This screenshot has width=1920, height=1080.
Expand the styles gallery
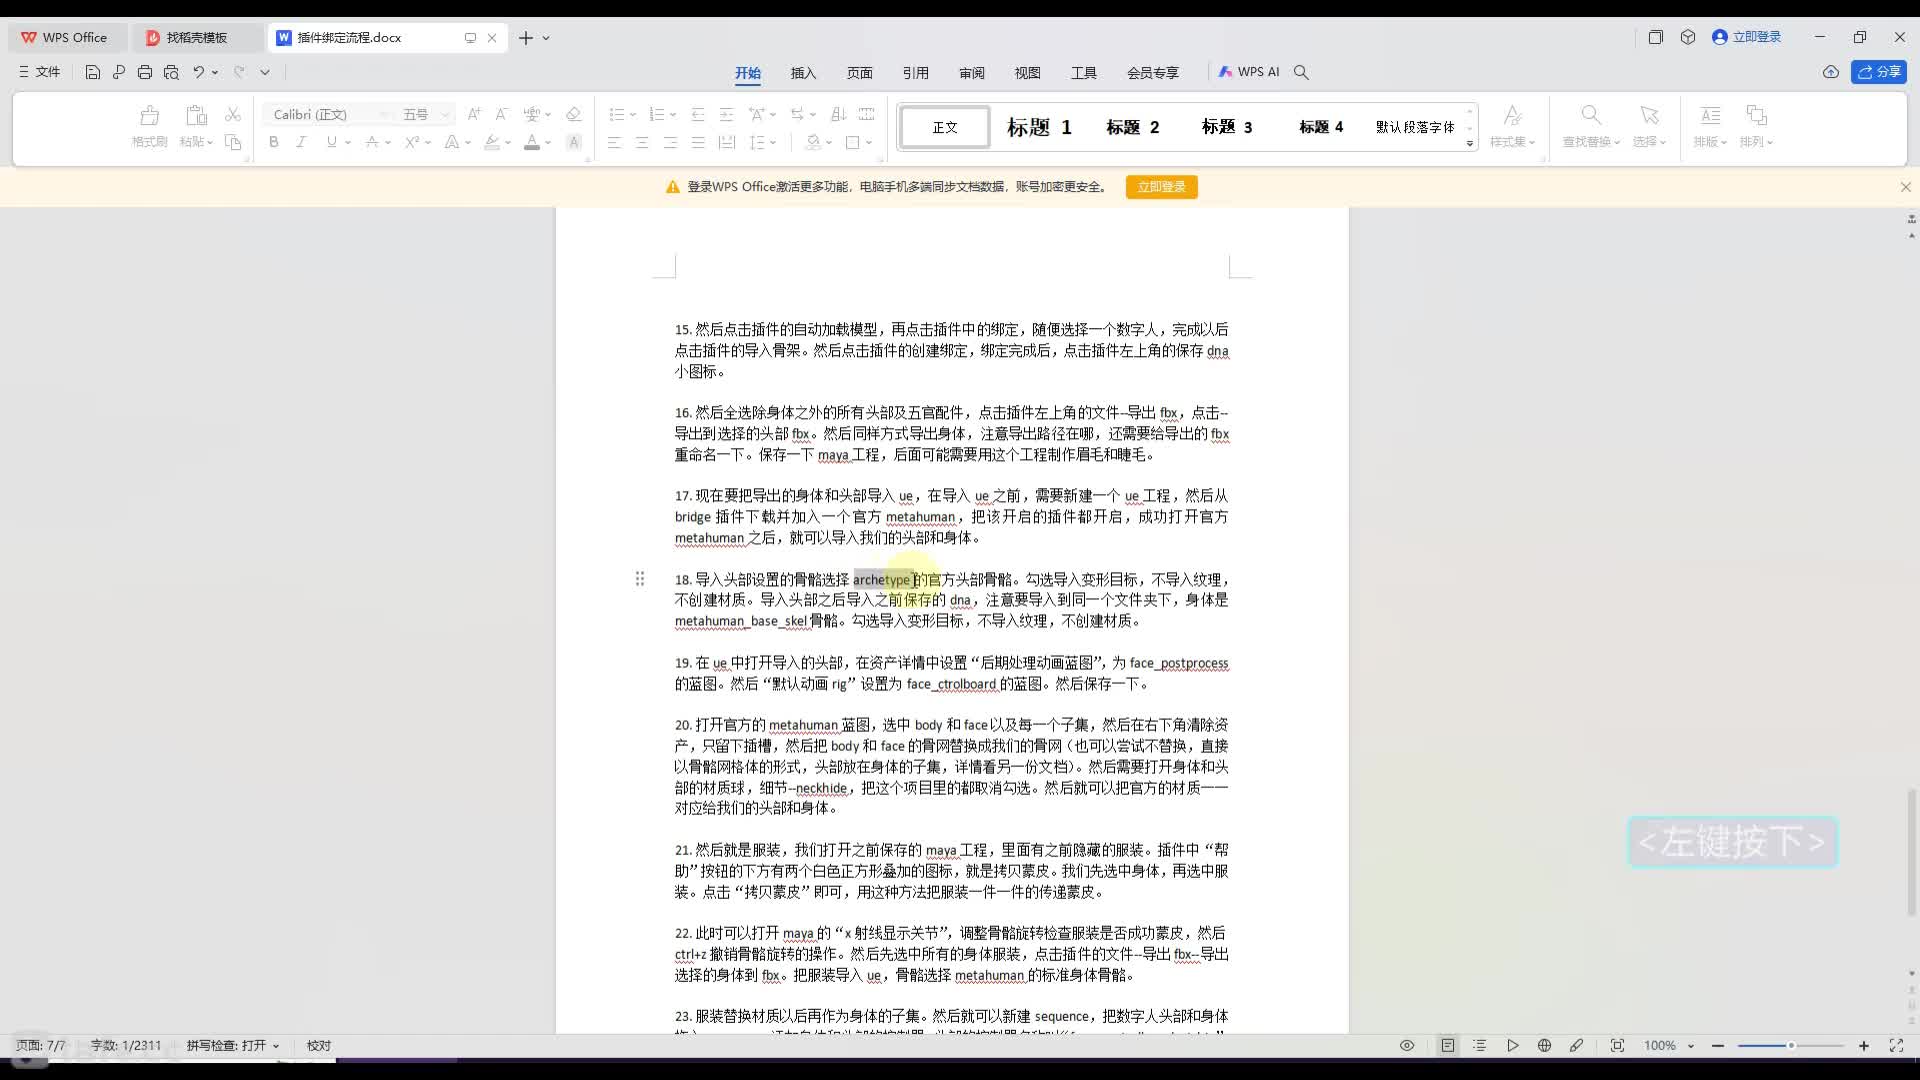pos(1470,143)
